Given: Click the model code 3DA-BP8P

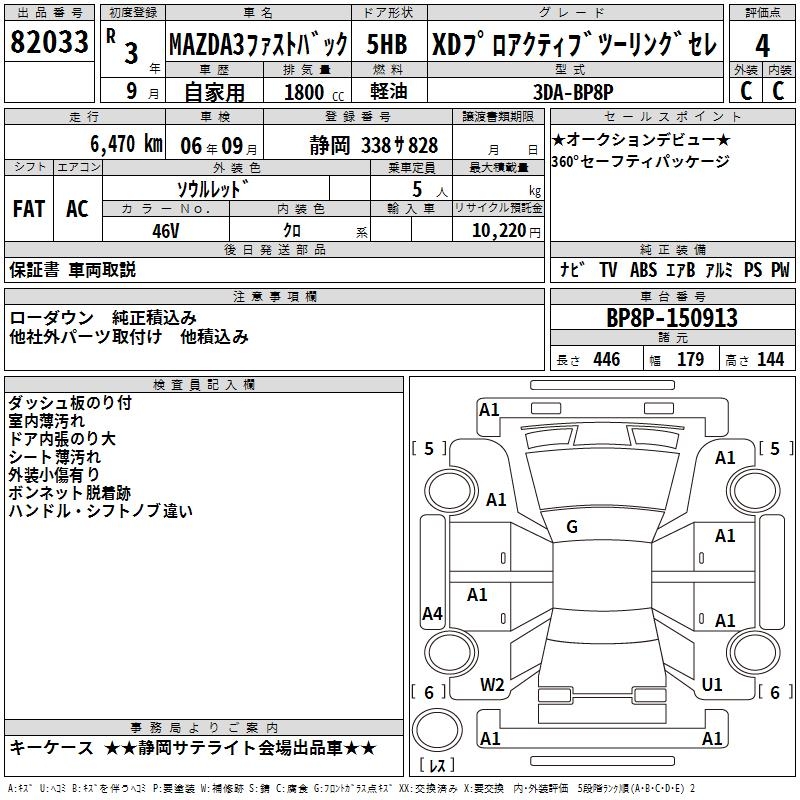Looking at the screenshot, I should tap(573, 92).
